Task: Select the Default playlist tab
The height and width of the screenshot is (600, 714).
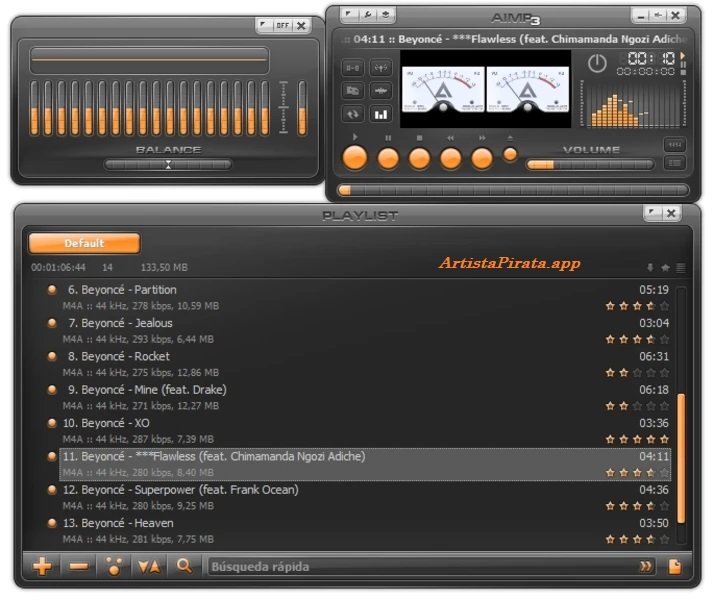Action: [84, 243]
